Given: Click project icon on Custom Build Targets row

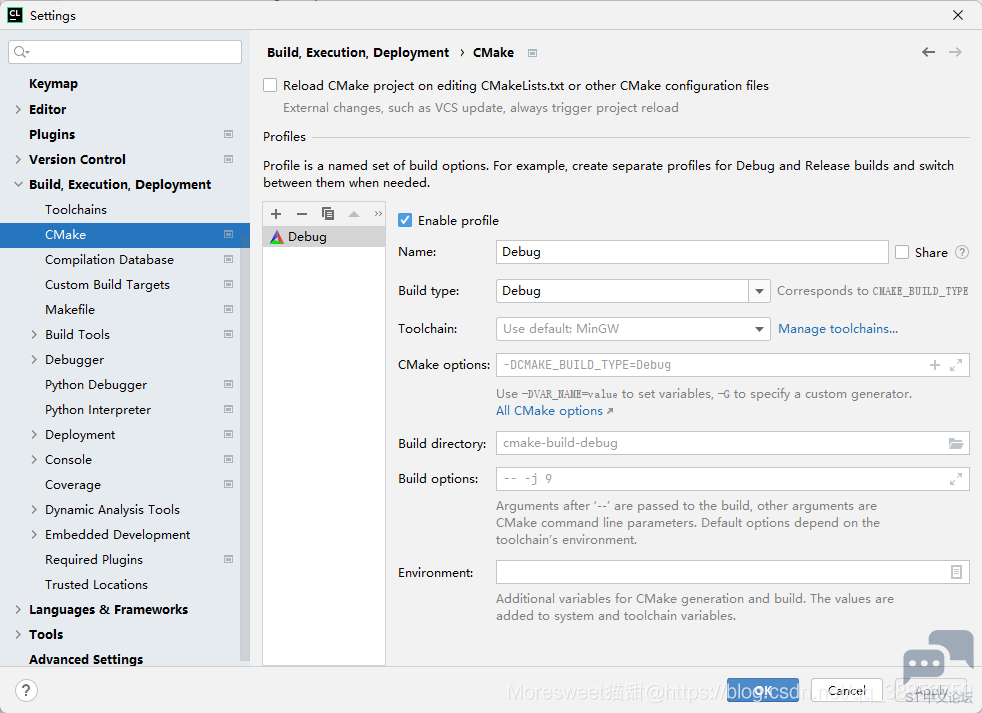Looking at the screenshot, I should [229, 284].
